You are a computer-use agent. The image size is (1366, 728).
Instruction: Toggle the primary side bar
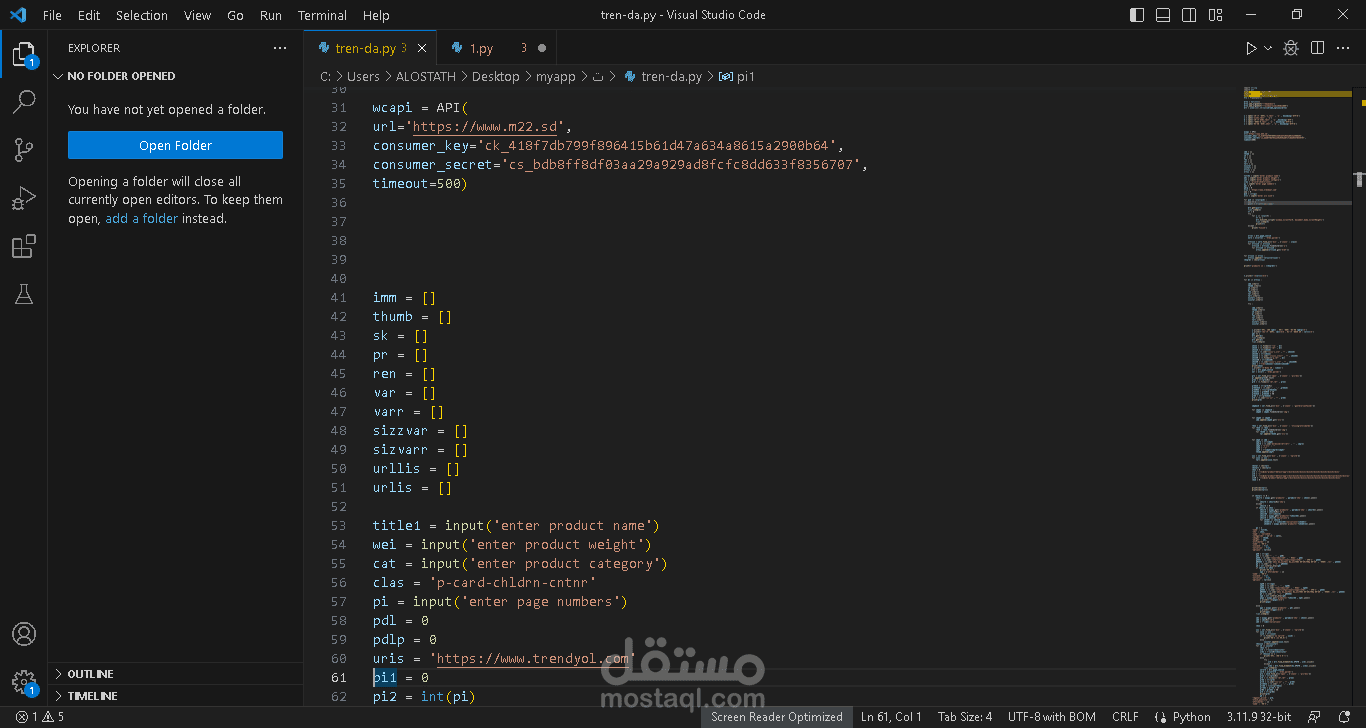1137,15
